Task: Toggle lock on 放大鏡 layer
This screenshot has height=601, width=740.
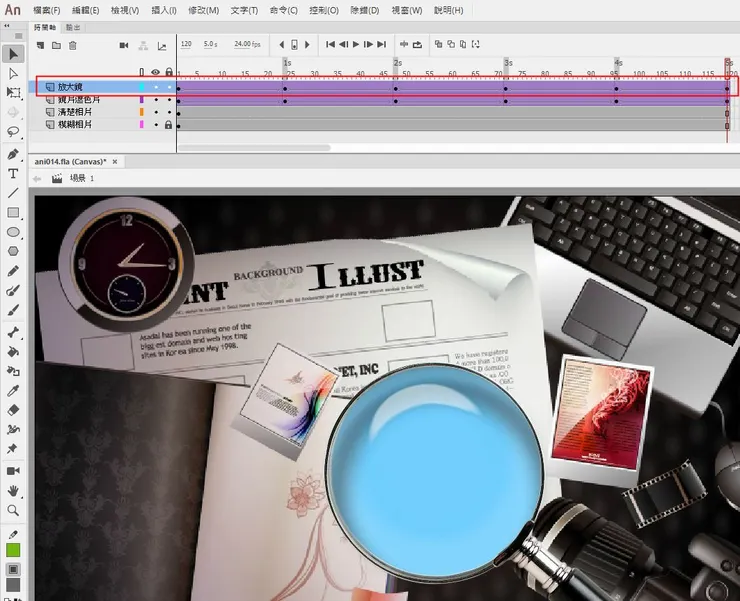Action: [169, 87]
